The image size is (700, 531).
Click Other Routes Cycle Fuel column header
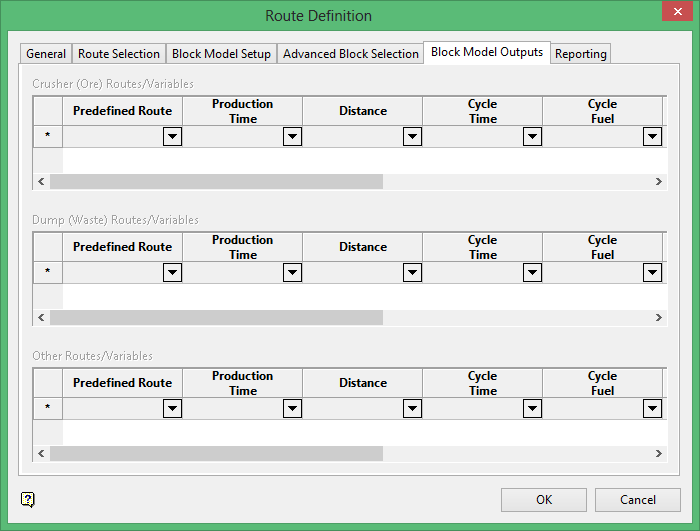point(603,383)
